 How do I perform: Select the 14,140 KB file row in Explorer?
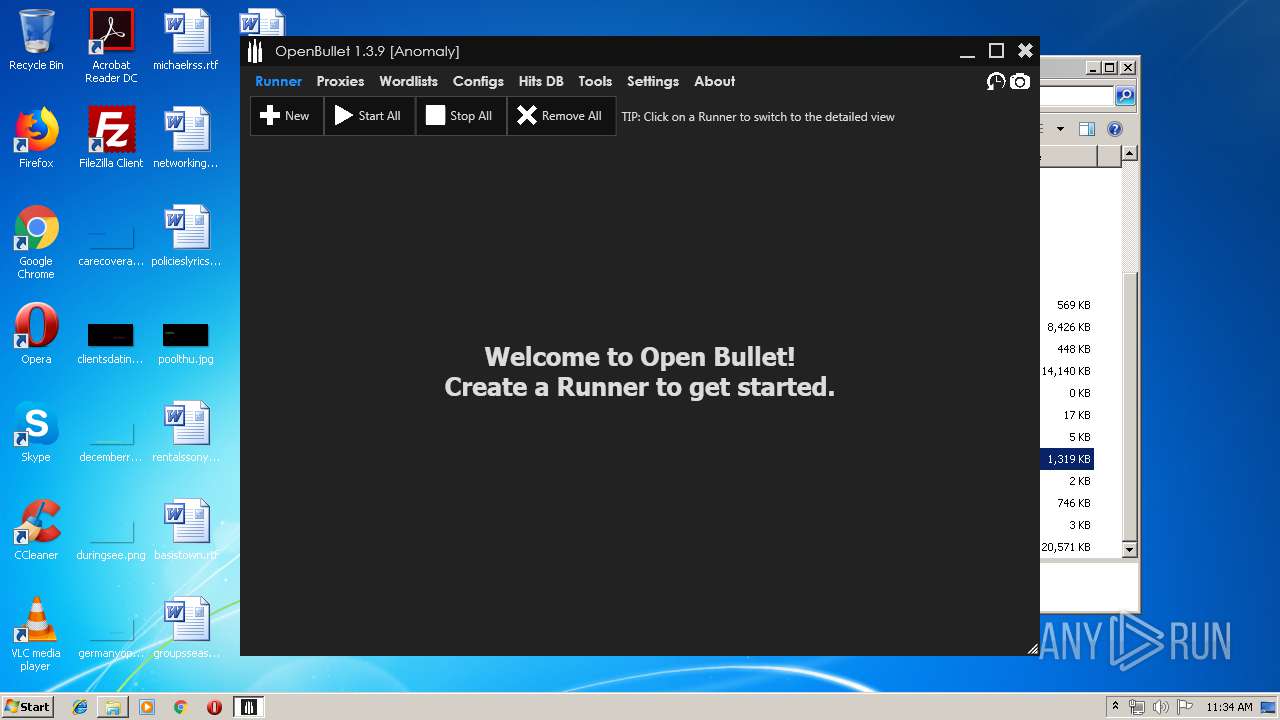(x=1067, y=371)
